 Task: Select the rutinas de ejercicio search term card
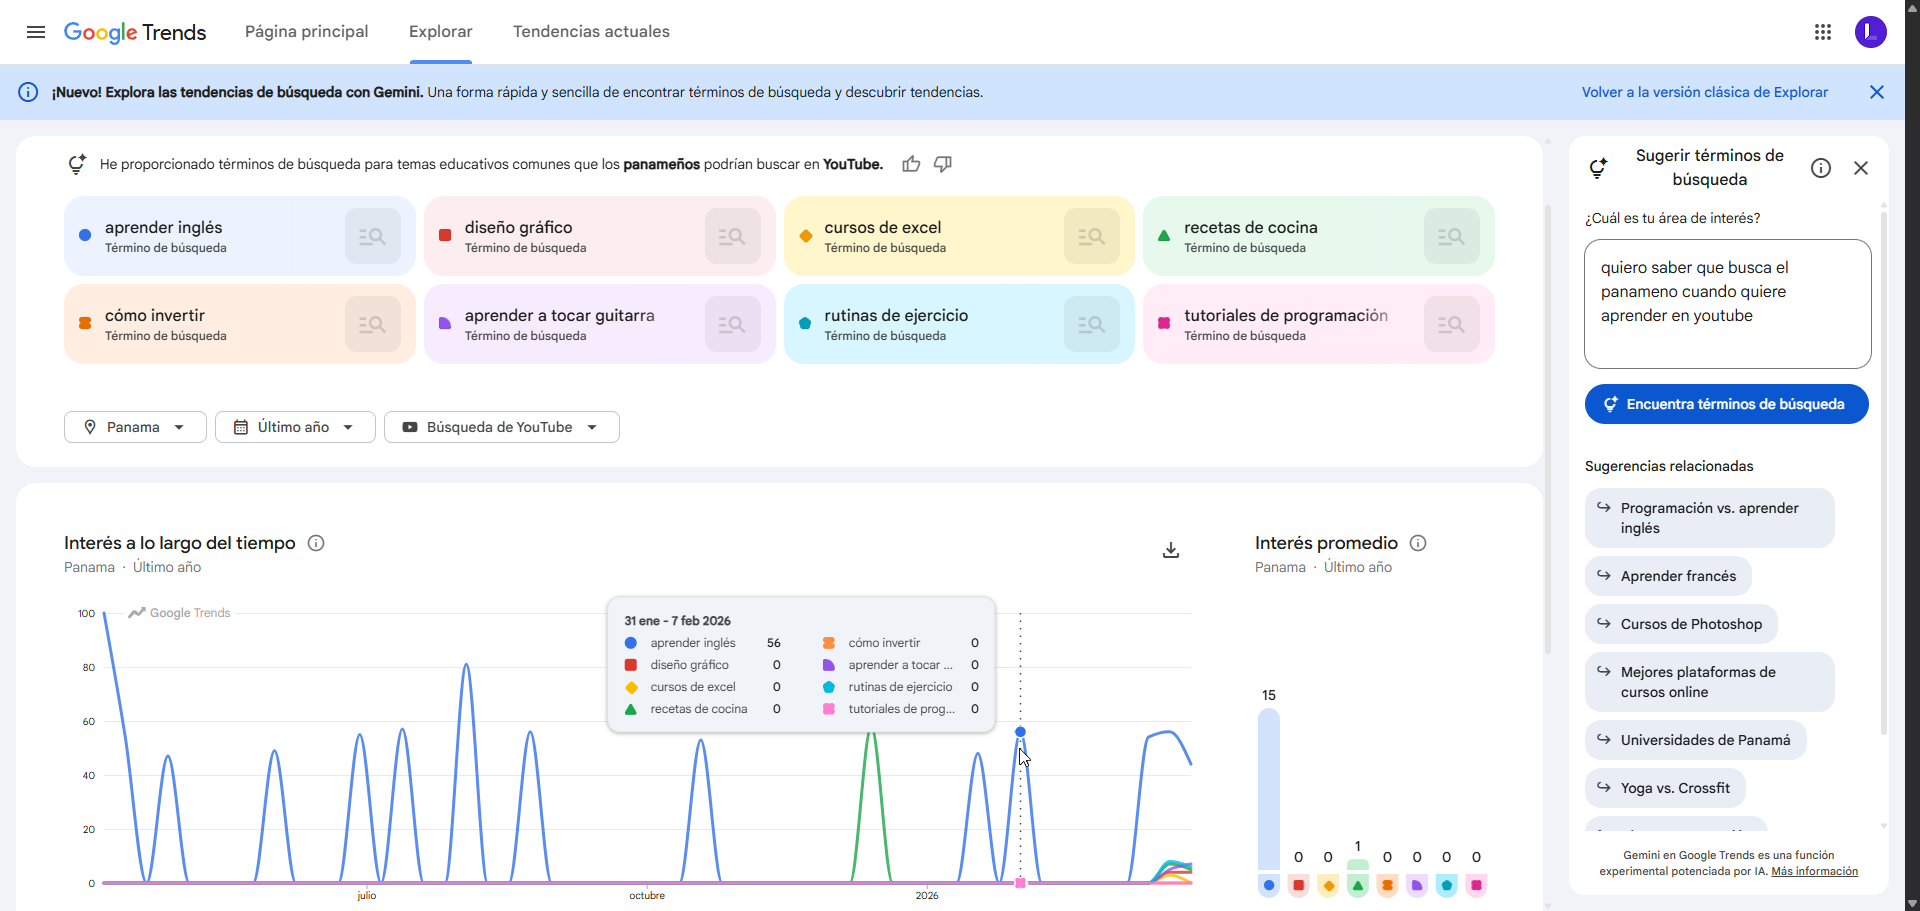pos(959,324)
